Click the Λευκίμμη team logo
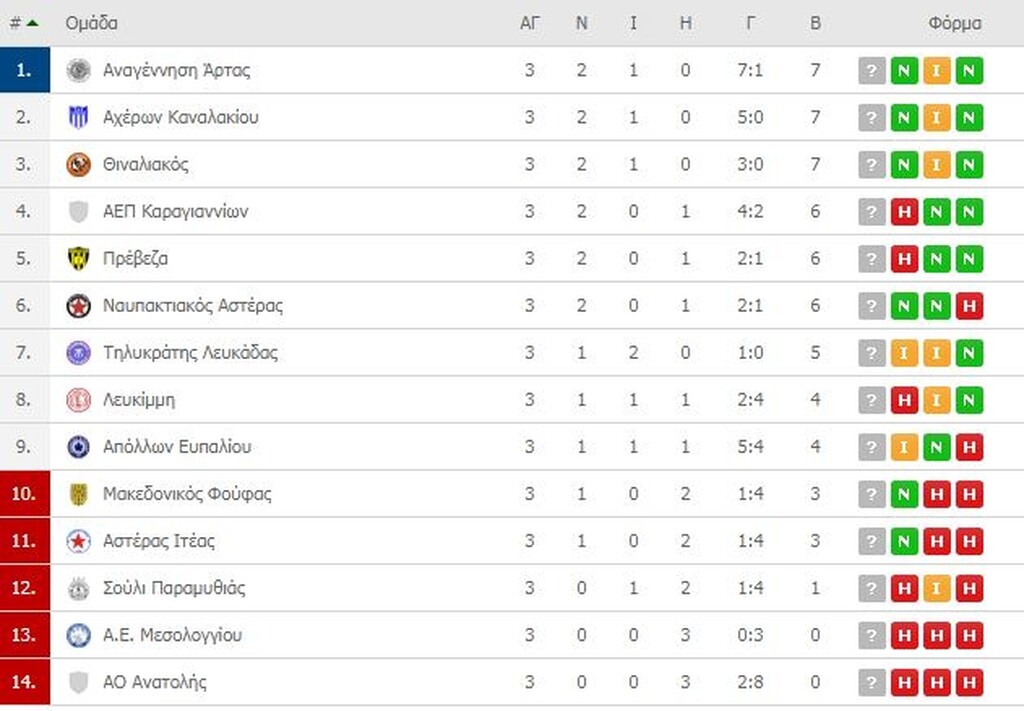Screen dimensions: 1024x711 78,400
